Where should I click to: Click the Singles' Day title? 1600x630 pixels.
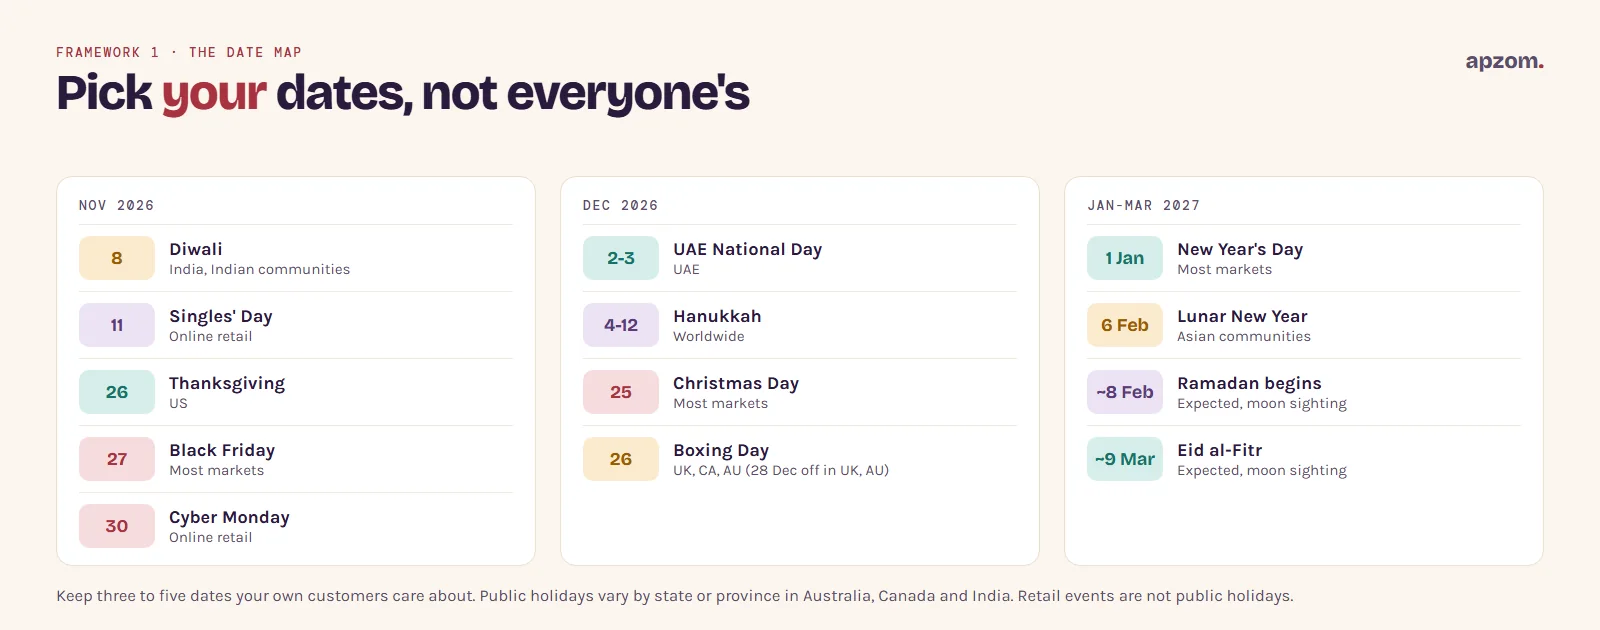pyautogui.click(x=221, y=316)
